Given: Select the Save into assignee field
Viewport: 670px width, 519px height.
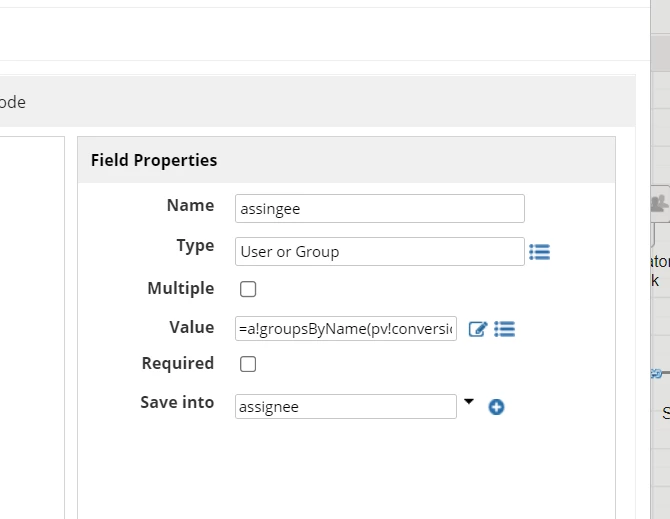Looking at the screenshot, I should click(x=346, y=406).
